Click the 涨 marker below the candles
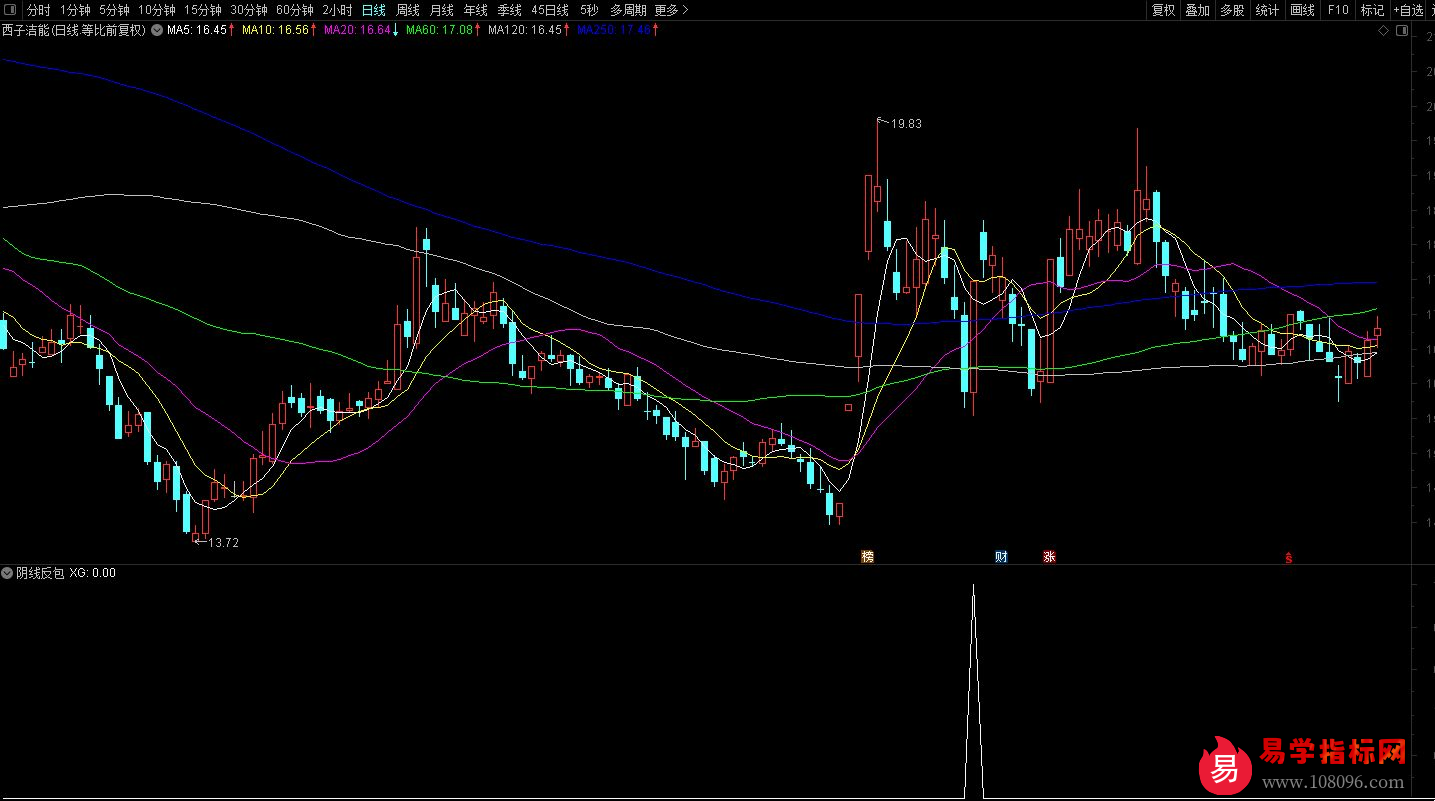This screenshot has width=1435, height=801. coord(1049,556)
